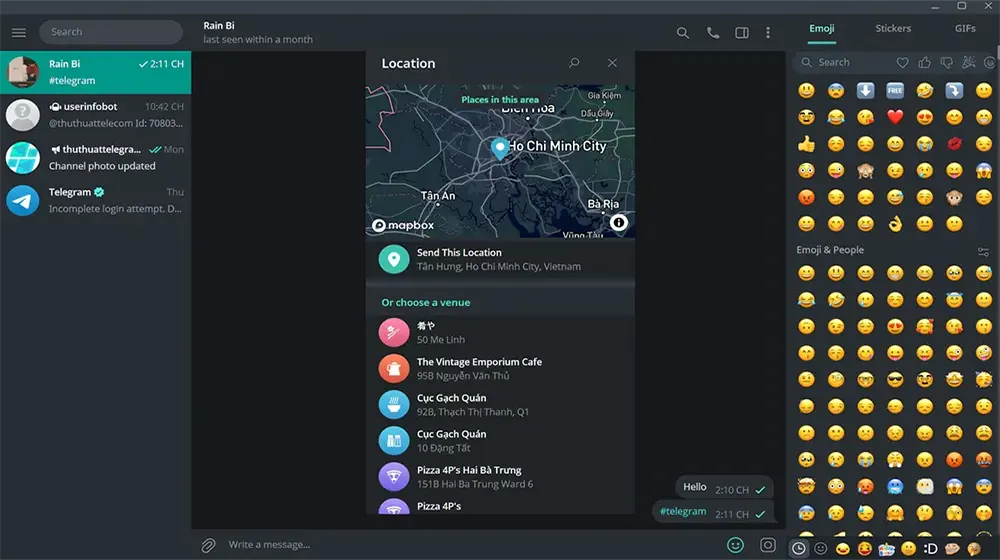Select the duck emoji pack in footer
The width and height of the screenshot is (1000, 560).
(x=842, y=549)
